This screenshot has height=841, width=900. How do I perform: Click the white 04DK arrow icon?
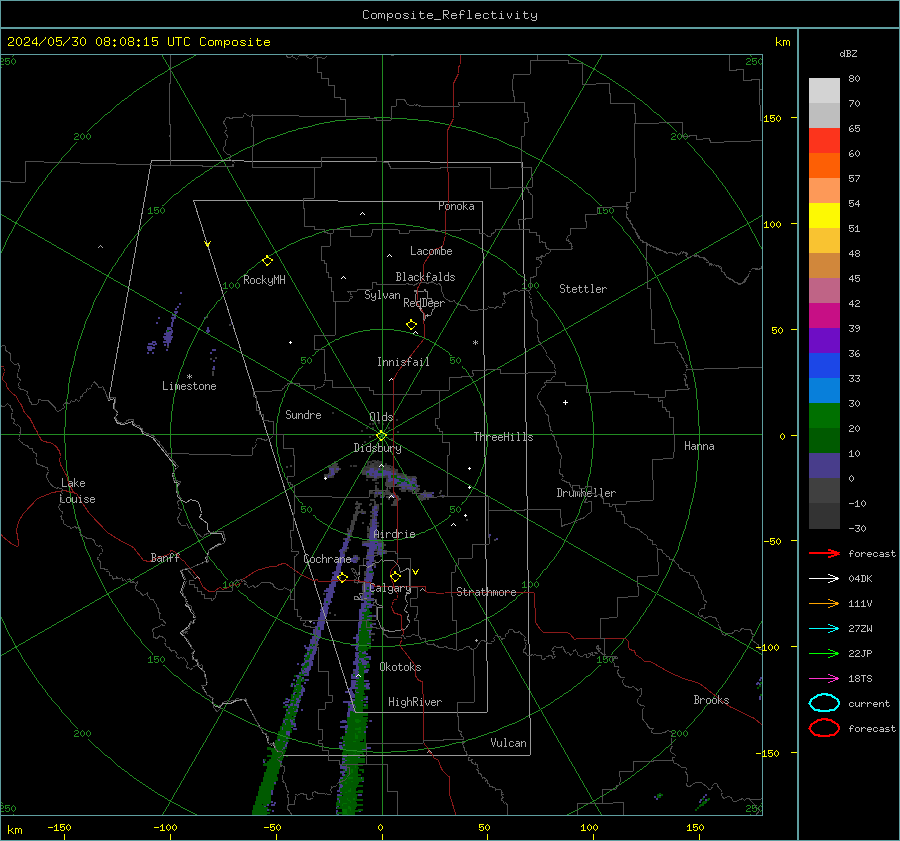[824, 578]
